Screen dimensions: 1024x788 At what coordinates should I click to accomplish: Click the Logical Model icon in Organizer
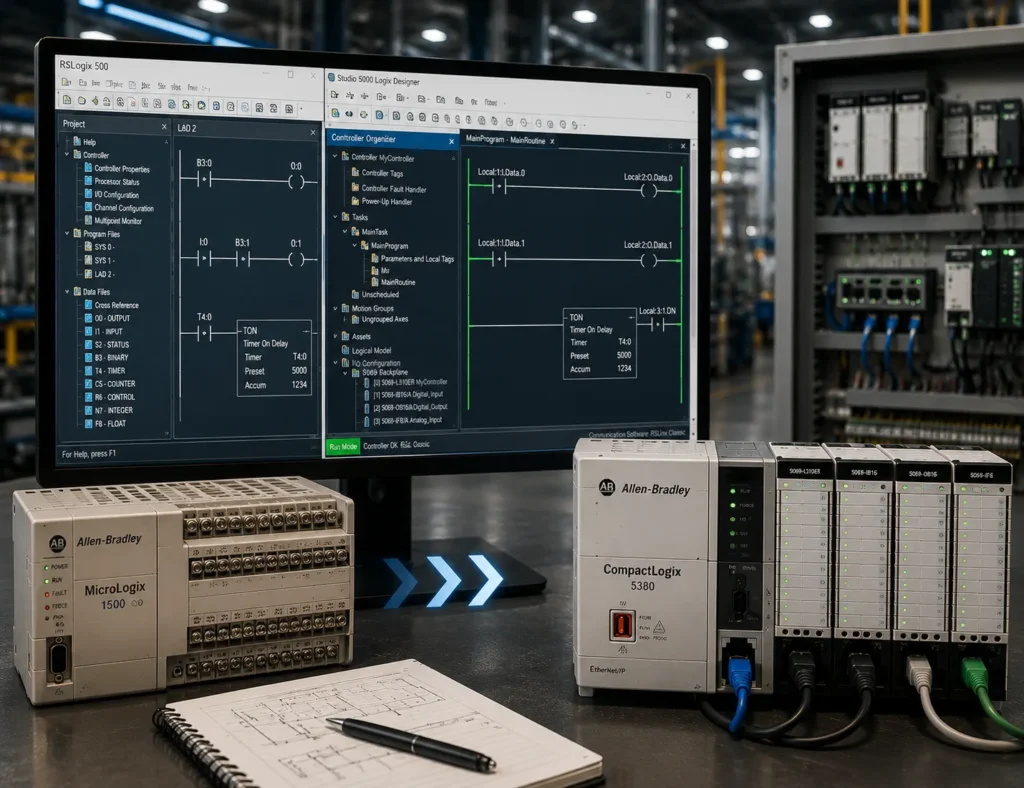click(345, 350)
